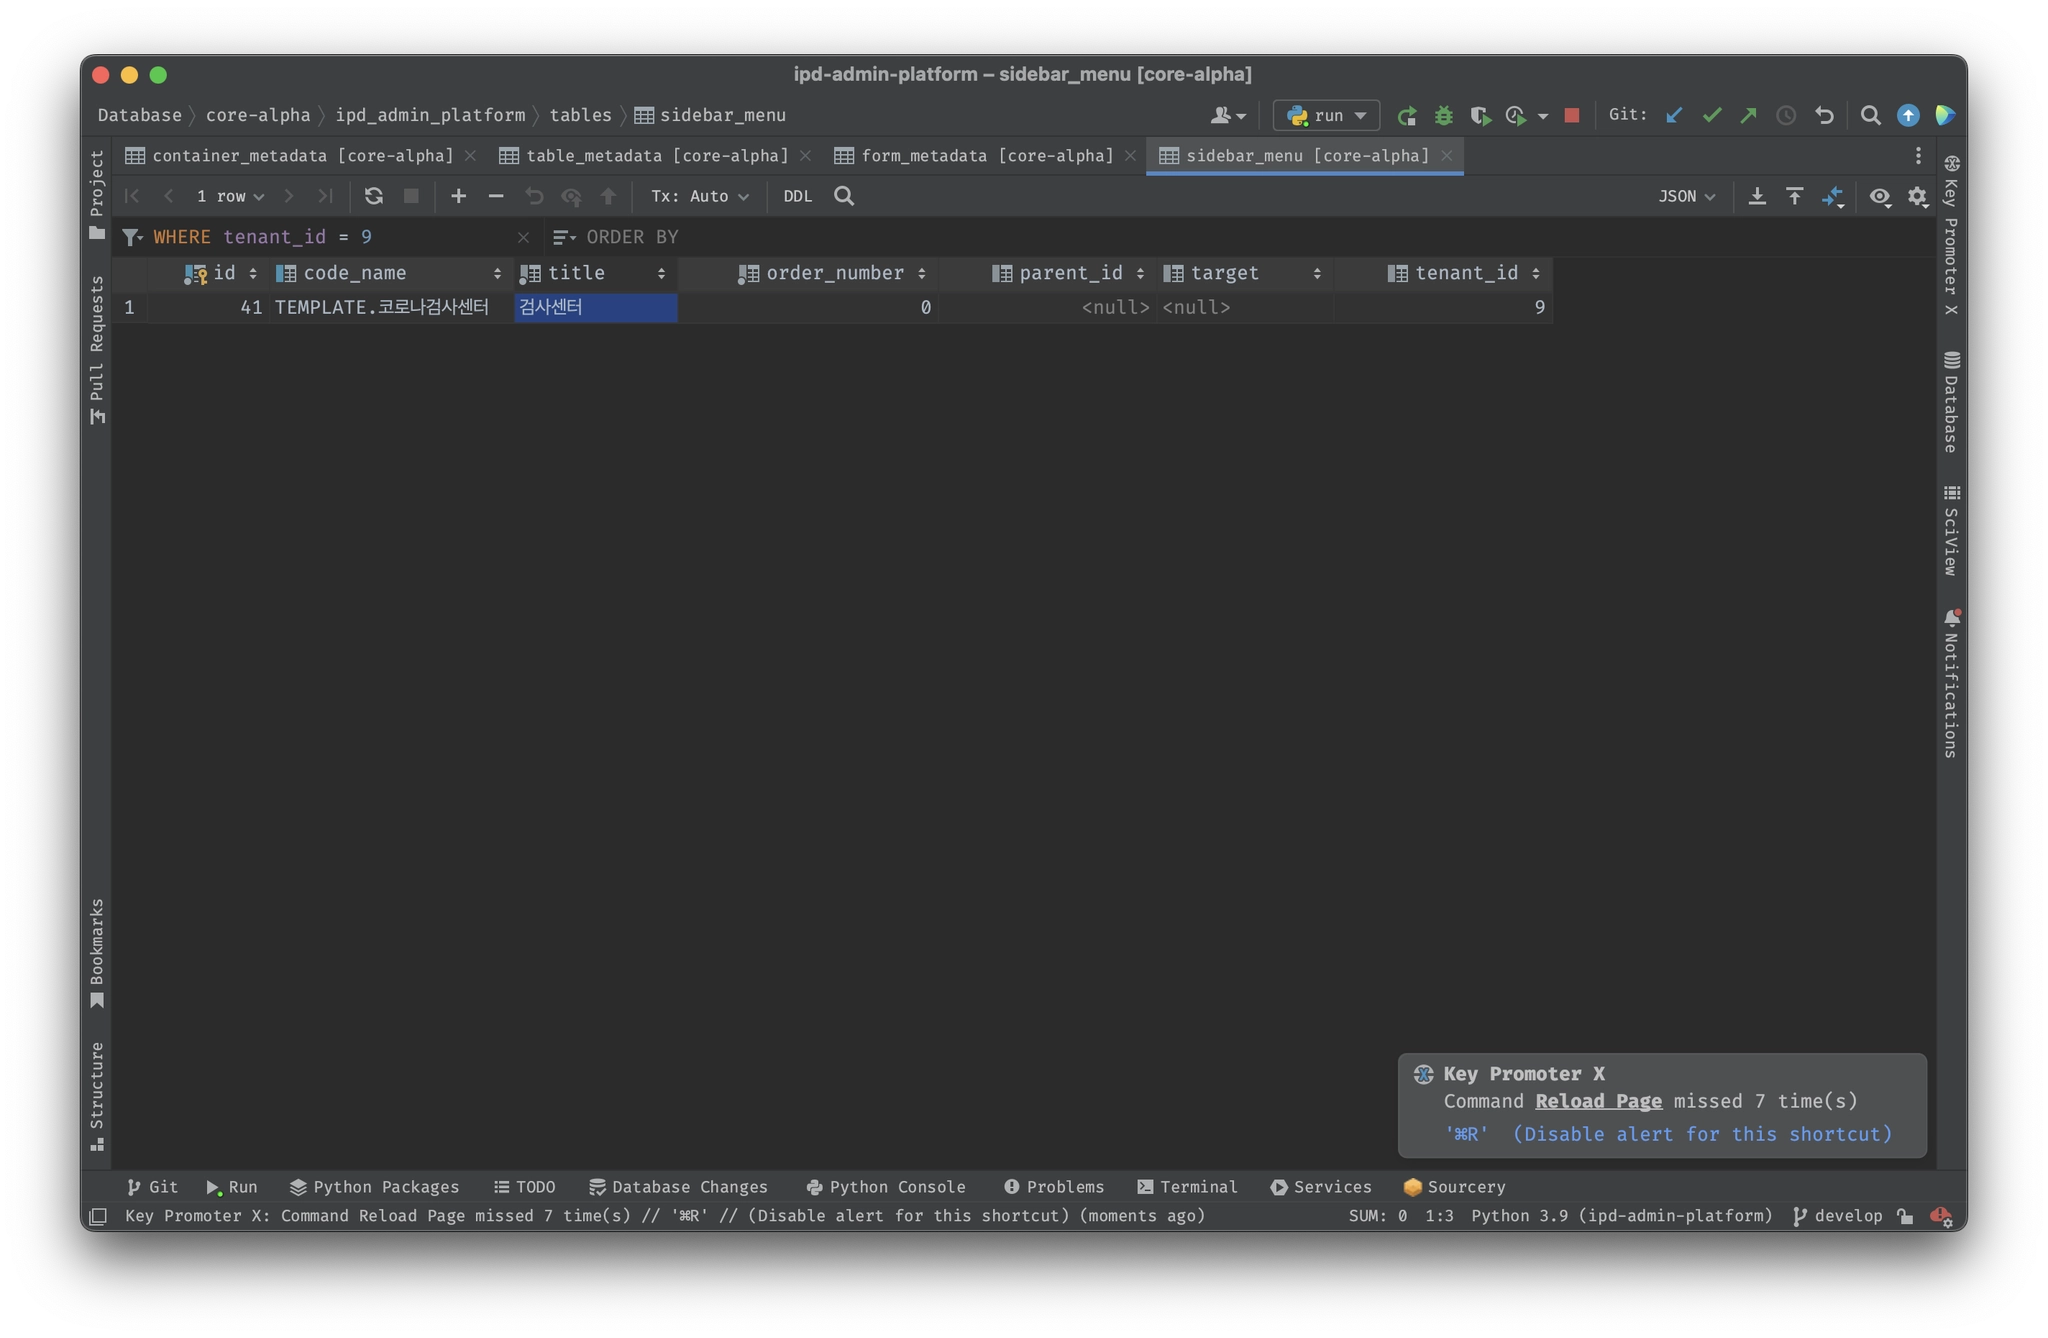
Task: Click the Reload Page refresh icon
Action: 374,196
